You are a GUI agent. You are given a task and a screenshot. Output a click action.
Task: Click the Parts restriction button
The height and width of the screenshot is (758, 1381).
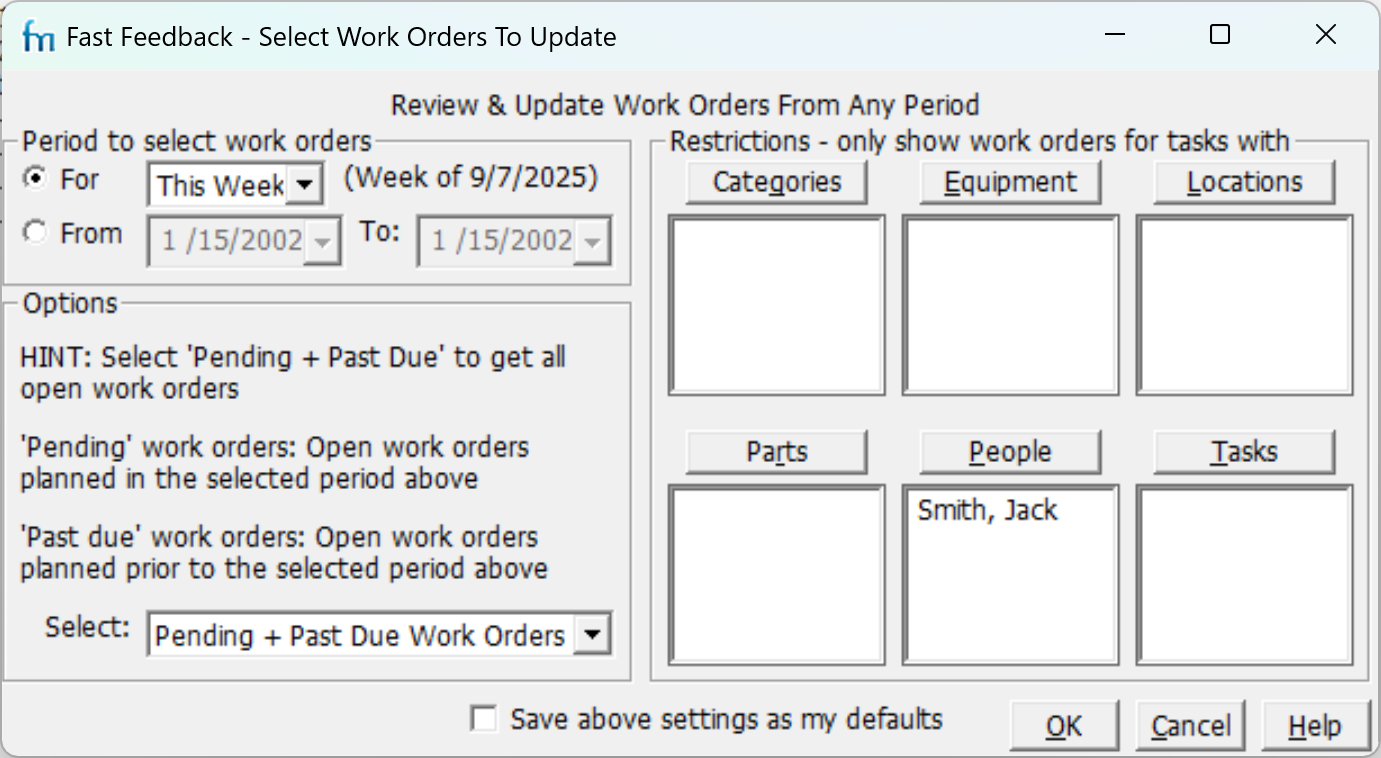[x=776, y=452]
